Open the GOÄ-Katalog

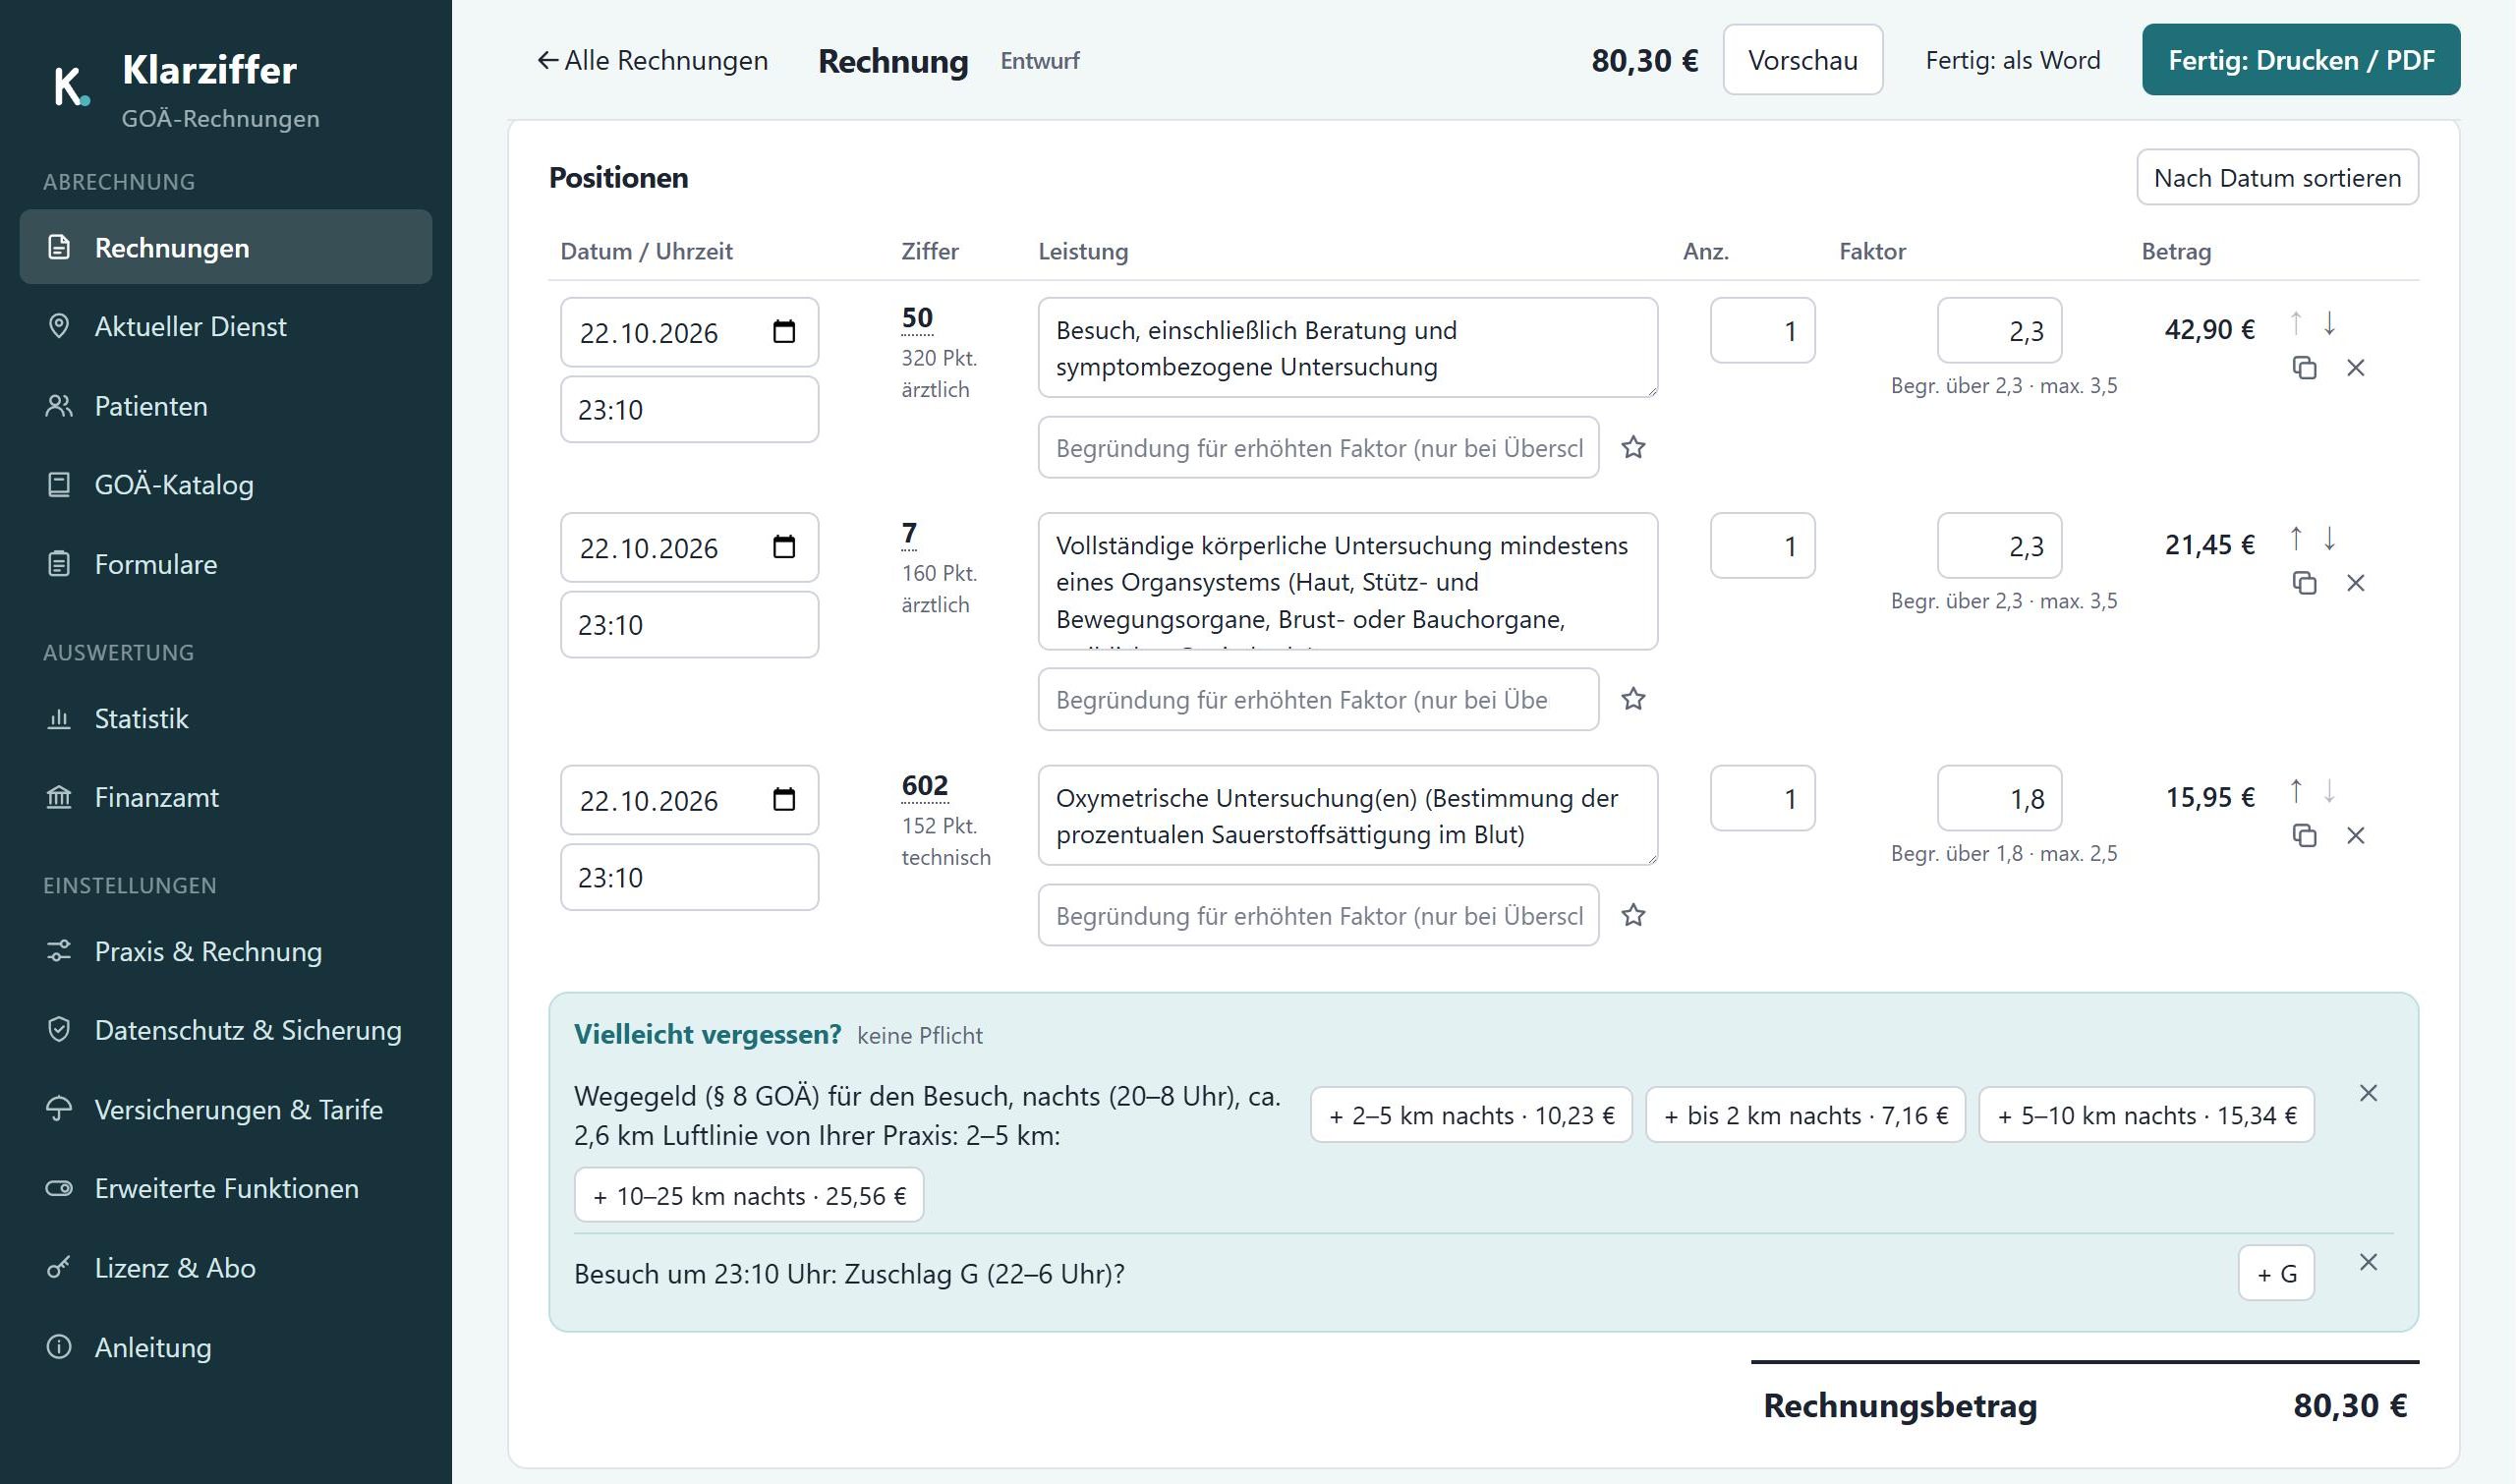tap(226, 485)
